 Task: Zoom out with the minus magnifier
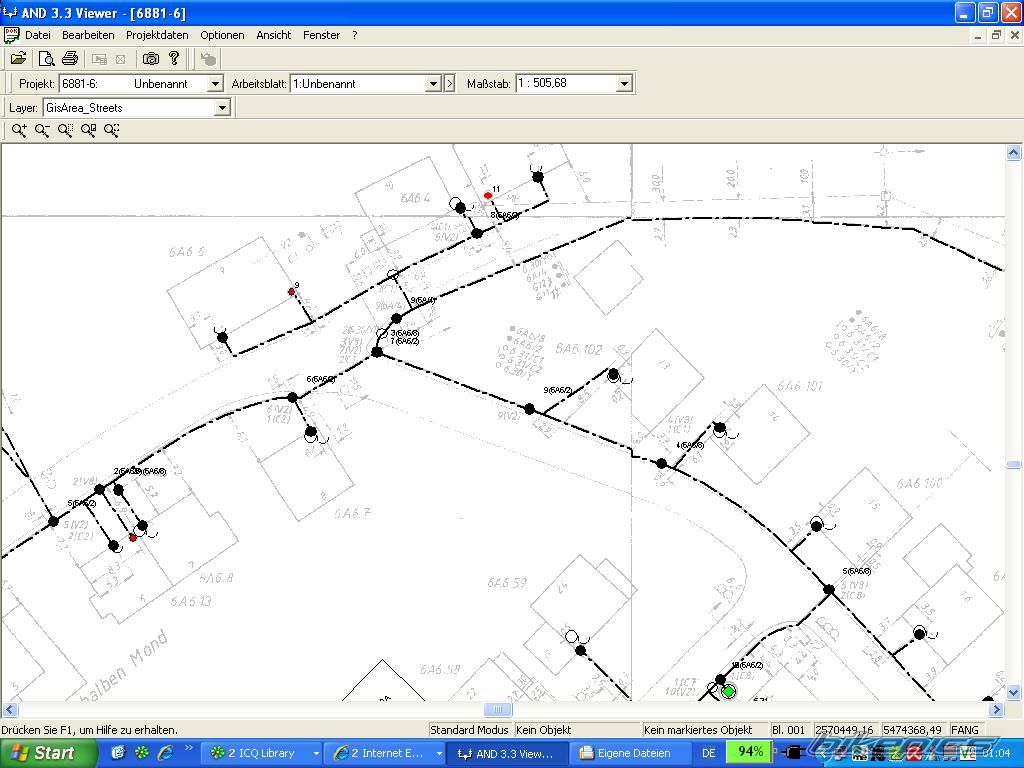42,131
